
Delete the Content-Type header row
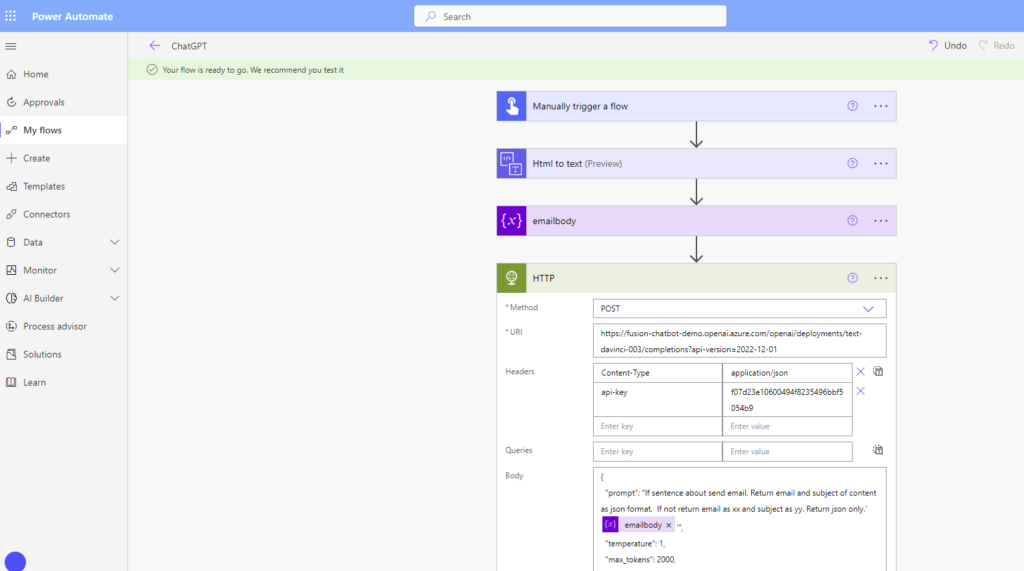point(861,372)
